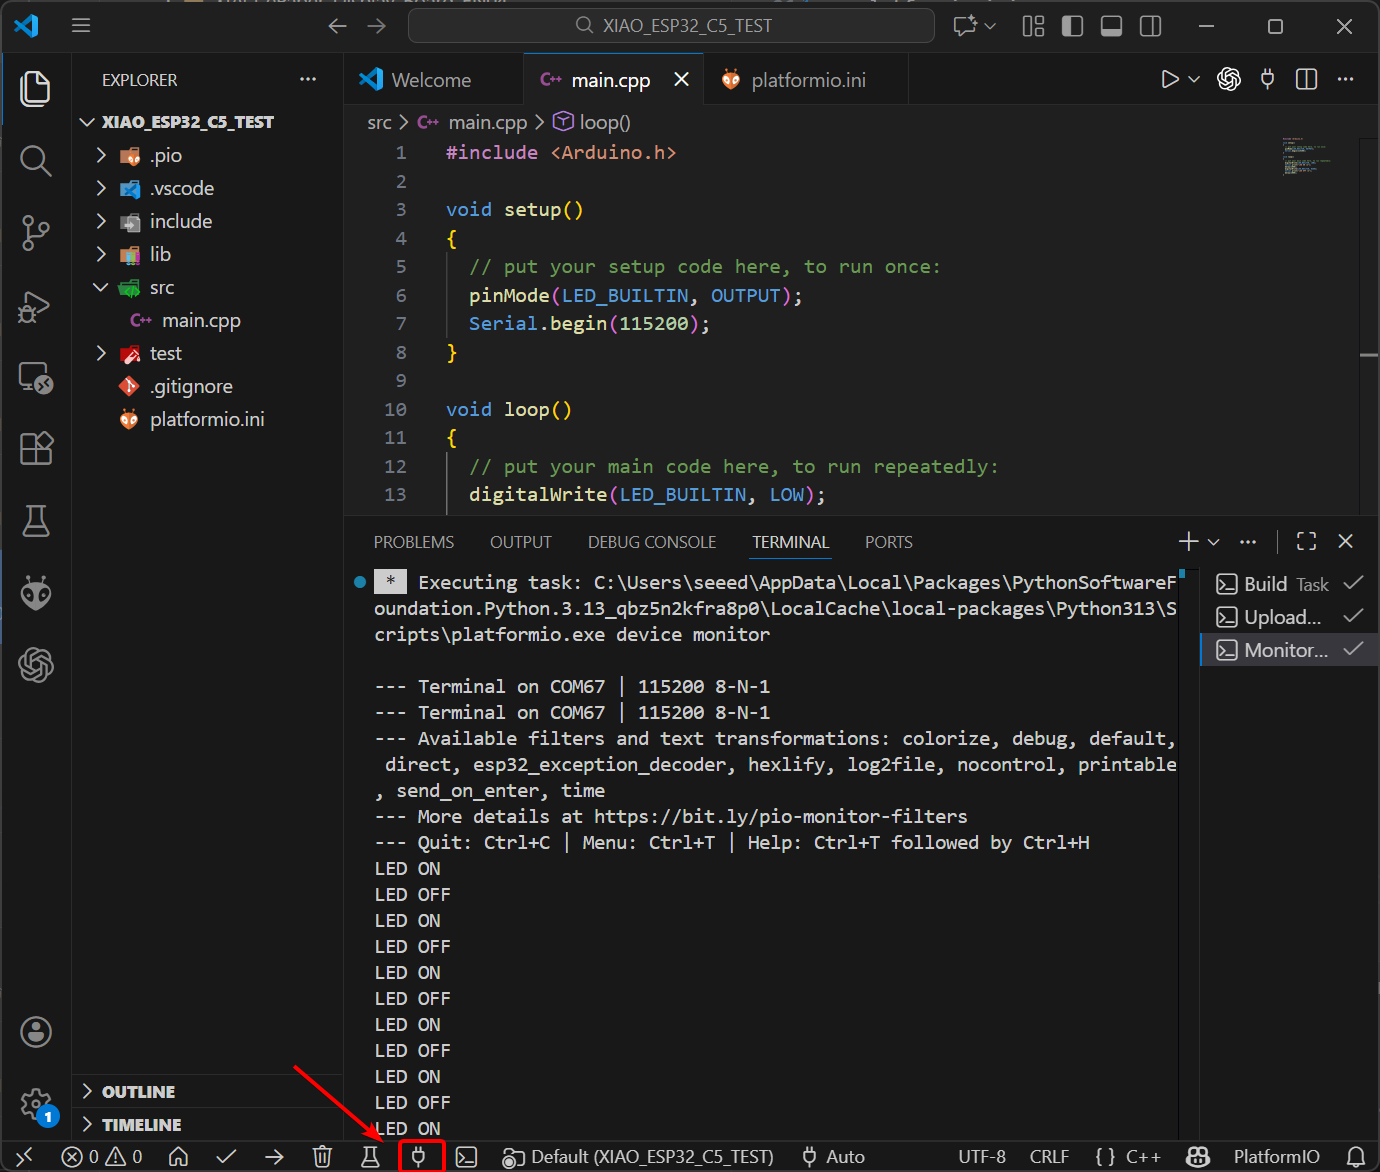Open the Extensions view
The height and width of the screenshot is (1172, 1380).
tap(36, 449)
